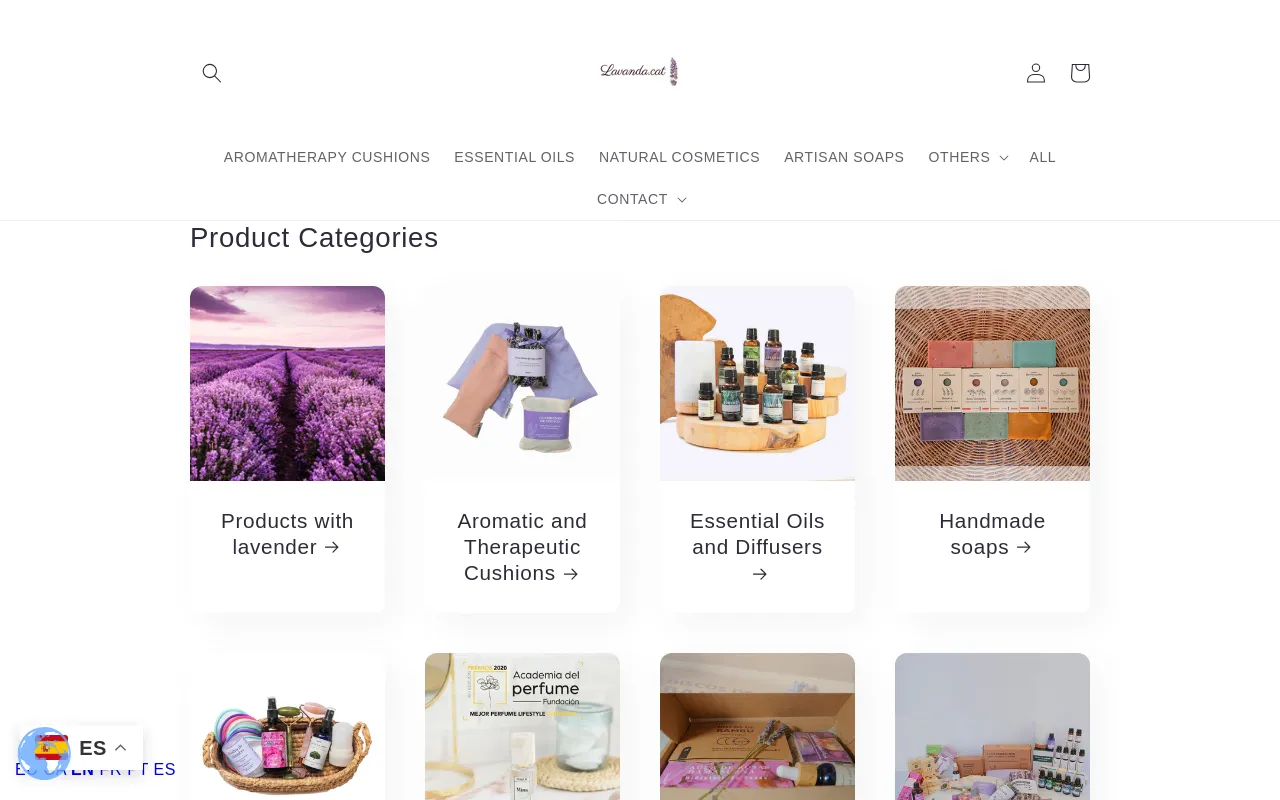Viewport: 1280px width, 800px height.
Task: Select ESSENTIAL OILS in navigation
Action: tap(514, 157)
